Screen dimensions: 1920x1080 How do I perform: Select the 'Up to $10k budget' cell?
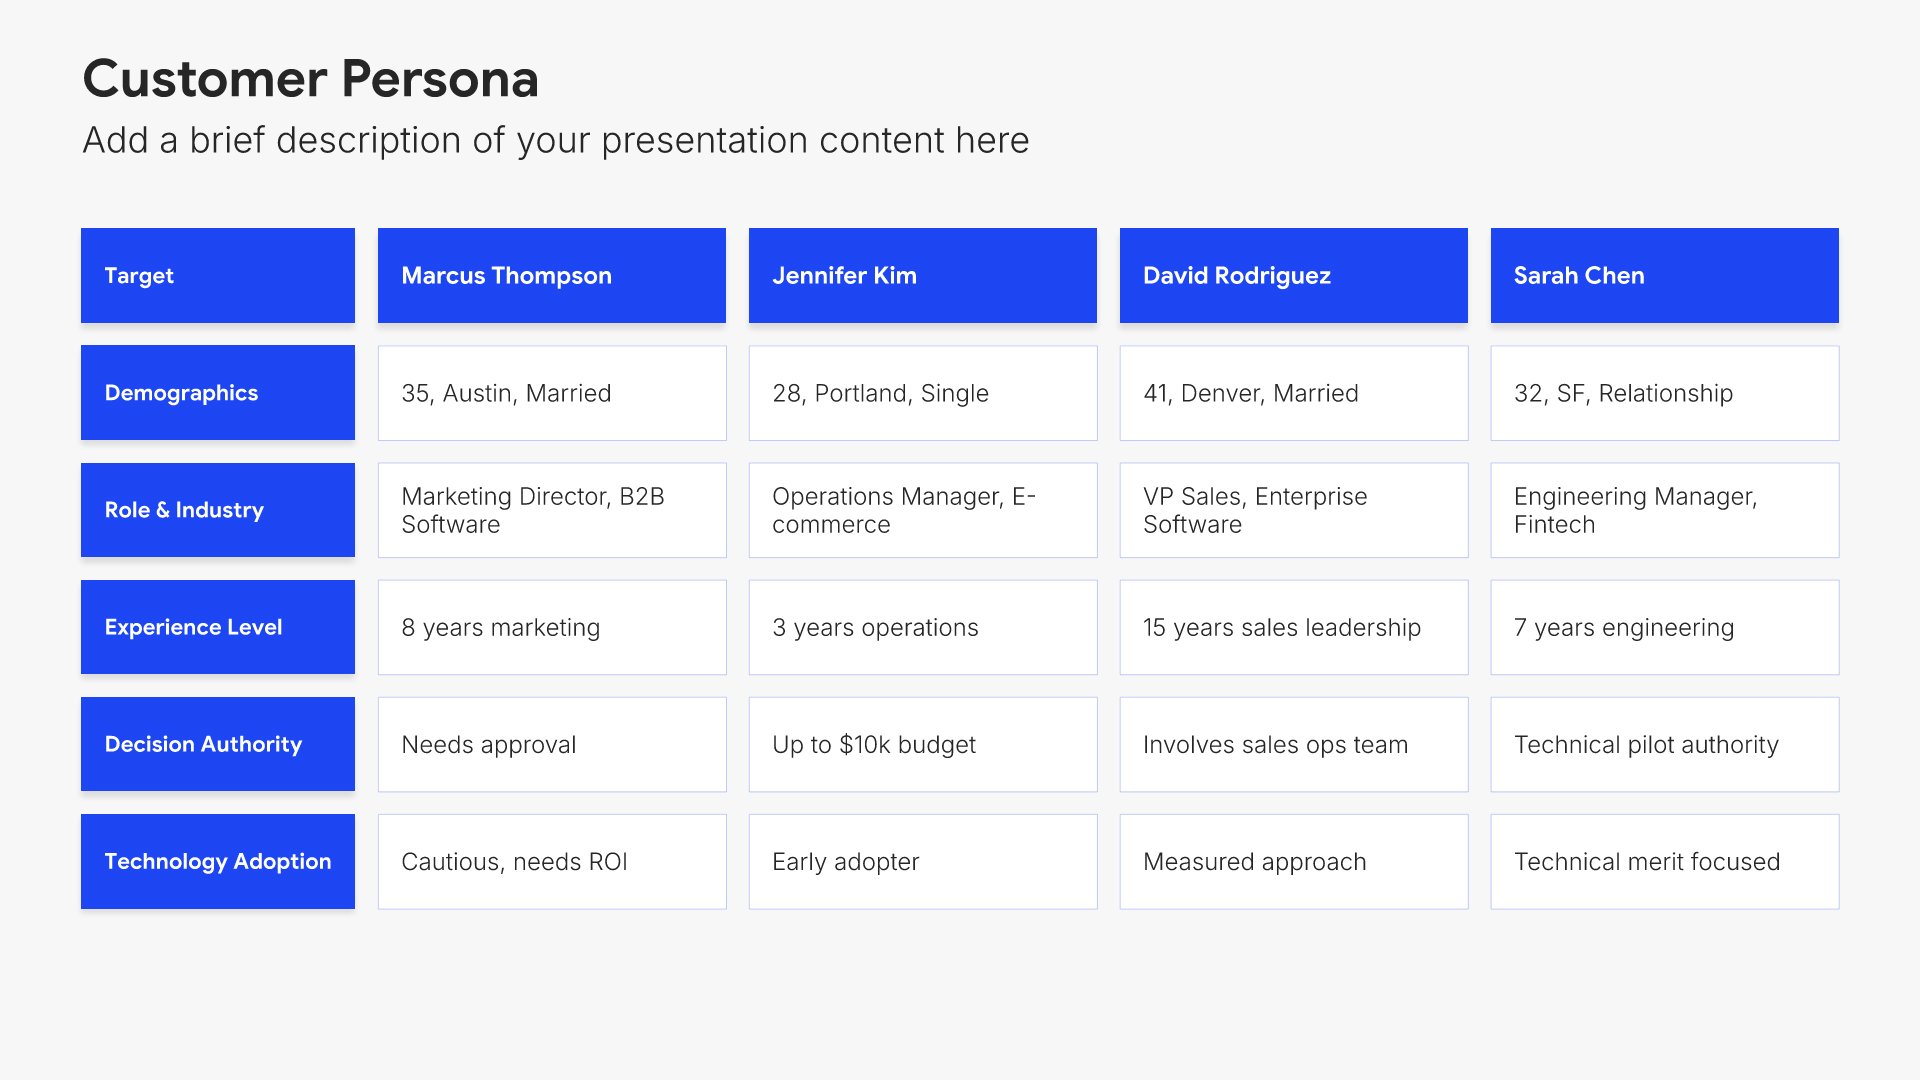pos(923,744)
